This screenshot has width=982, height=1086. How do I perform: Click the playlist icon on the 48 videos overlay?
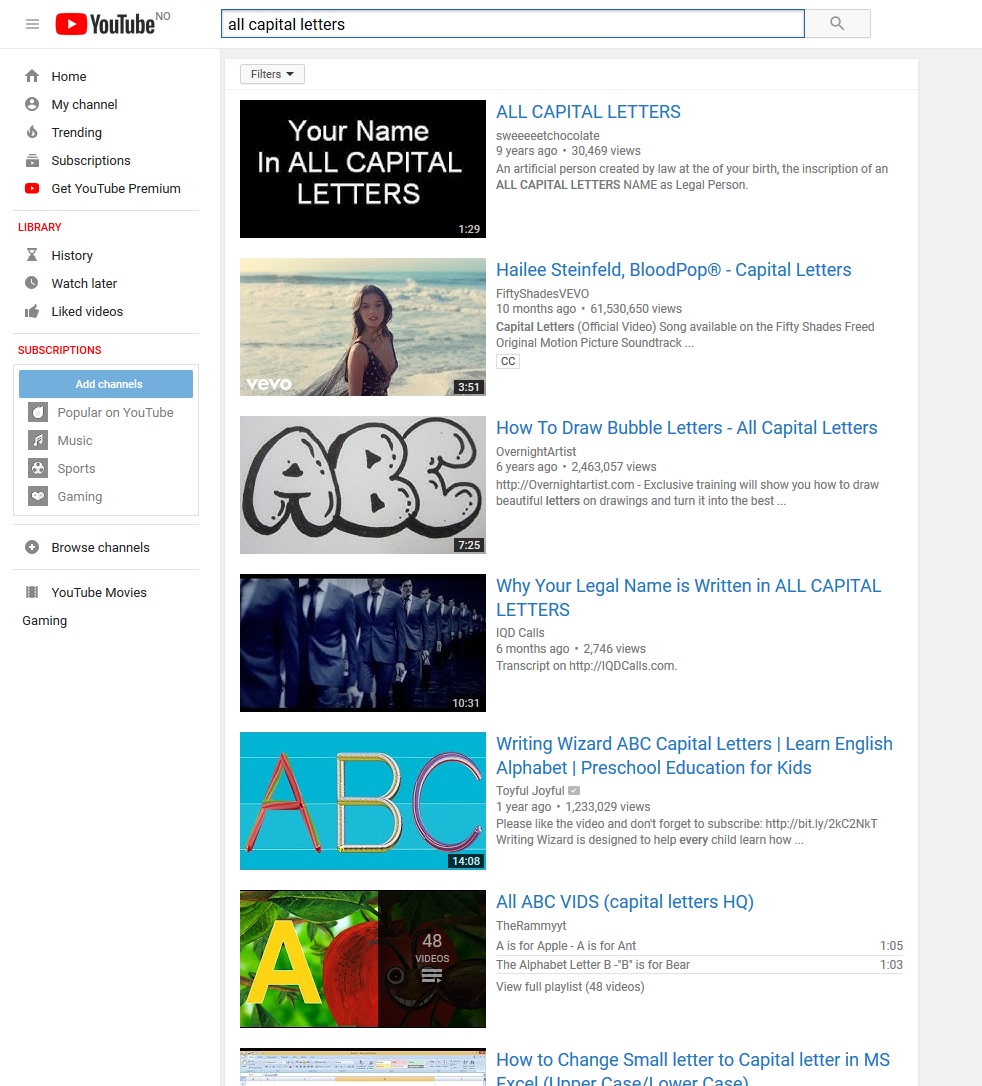(x=432, y=976)
